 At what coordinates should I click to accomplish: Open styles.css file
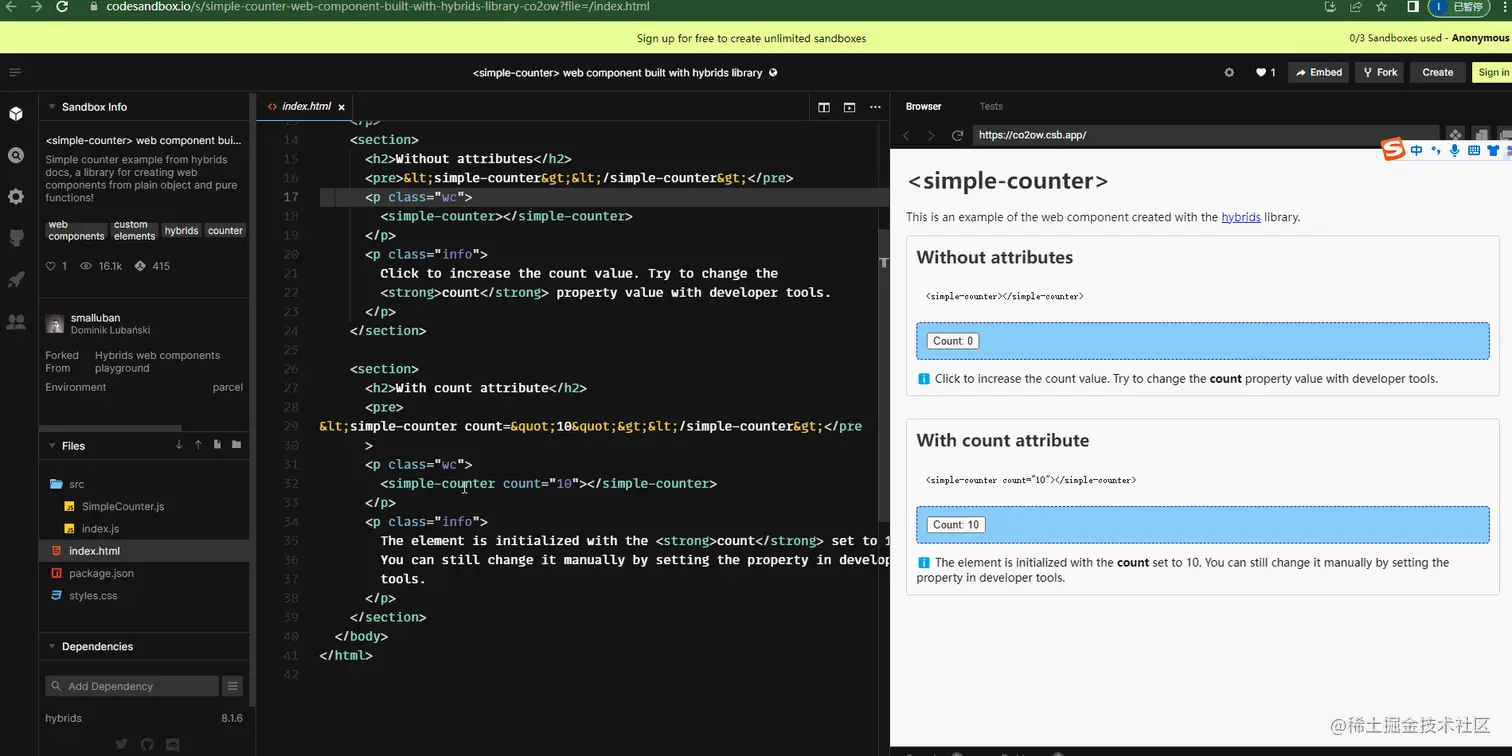click(143, 595)
